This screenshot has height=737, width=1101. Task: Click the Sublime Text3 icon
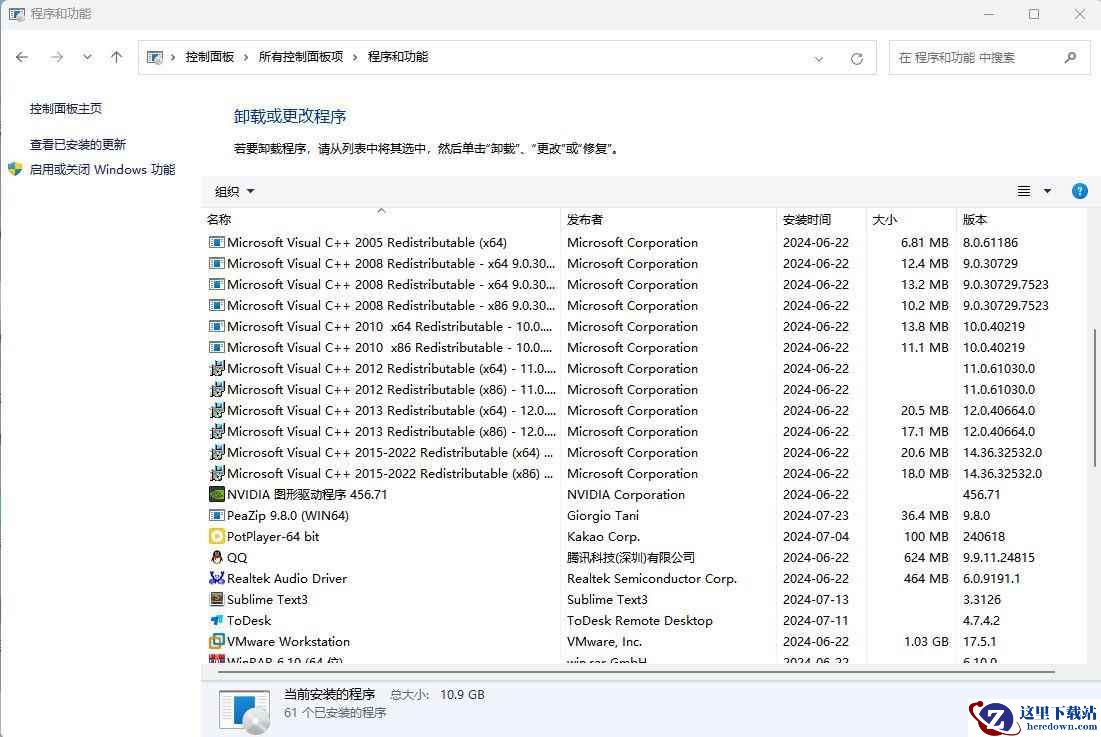tap(216, 599)
